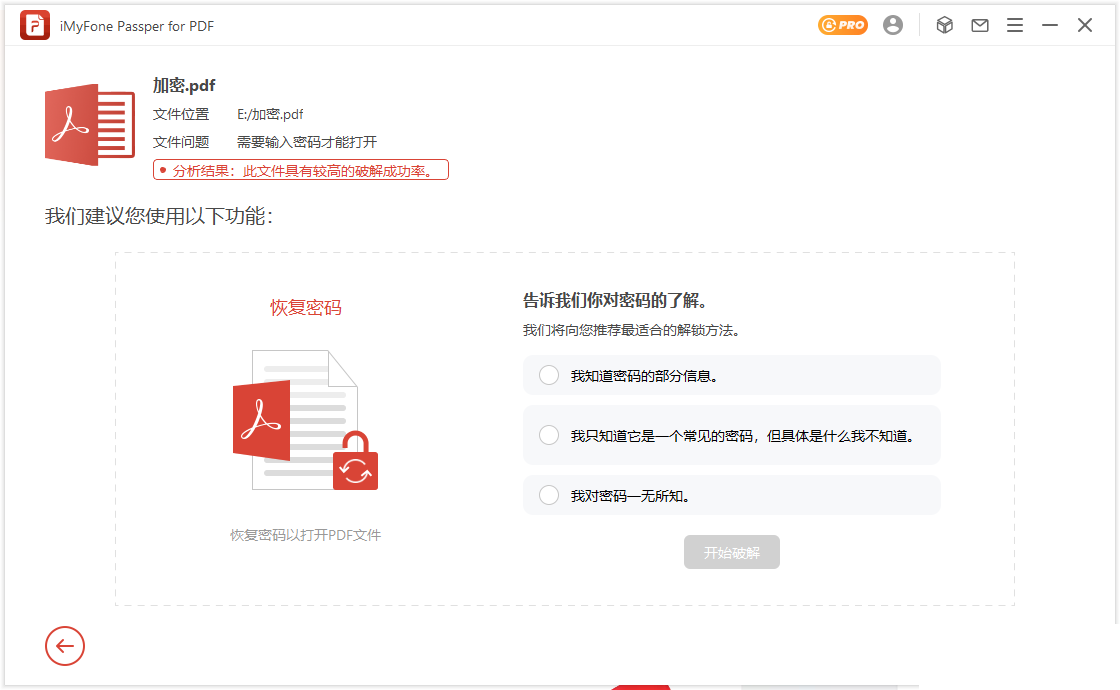Select 我知道密码的部分信息 option
The image size is (1120, 690).
click(549, 376)
